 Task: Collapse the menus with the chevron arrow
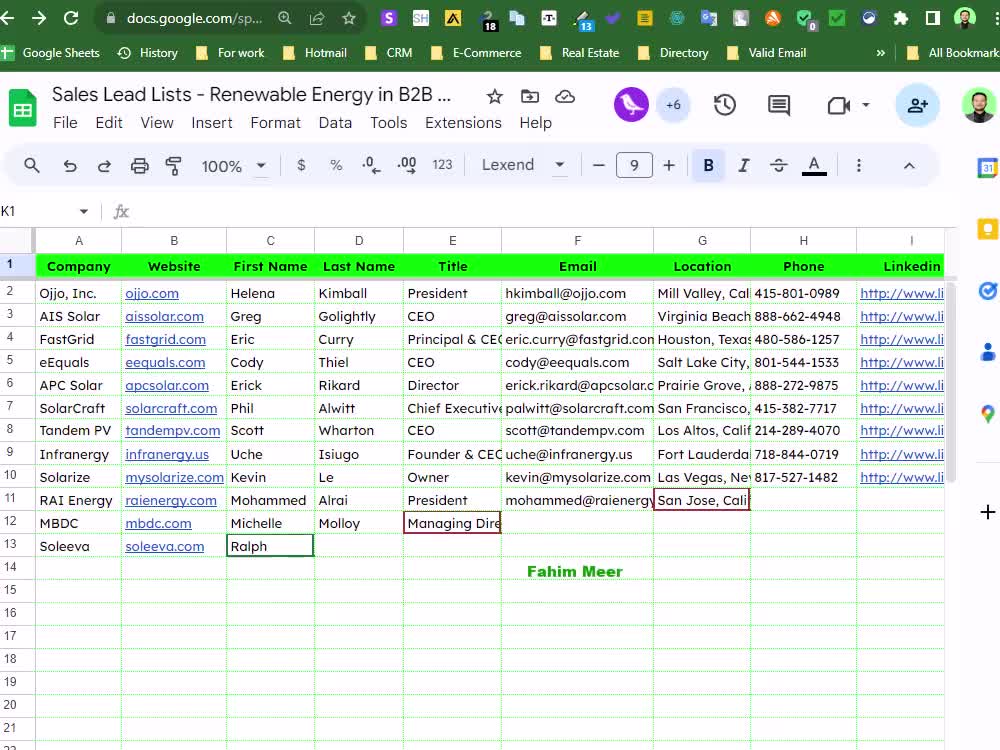909,166
